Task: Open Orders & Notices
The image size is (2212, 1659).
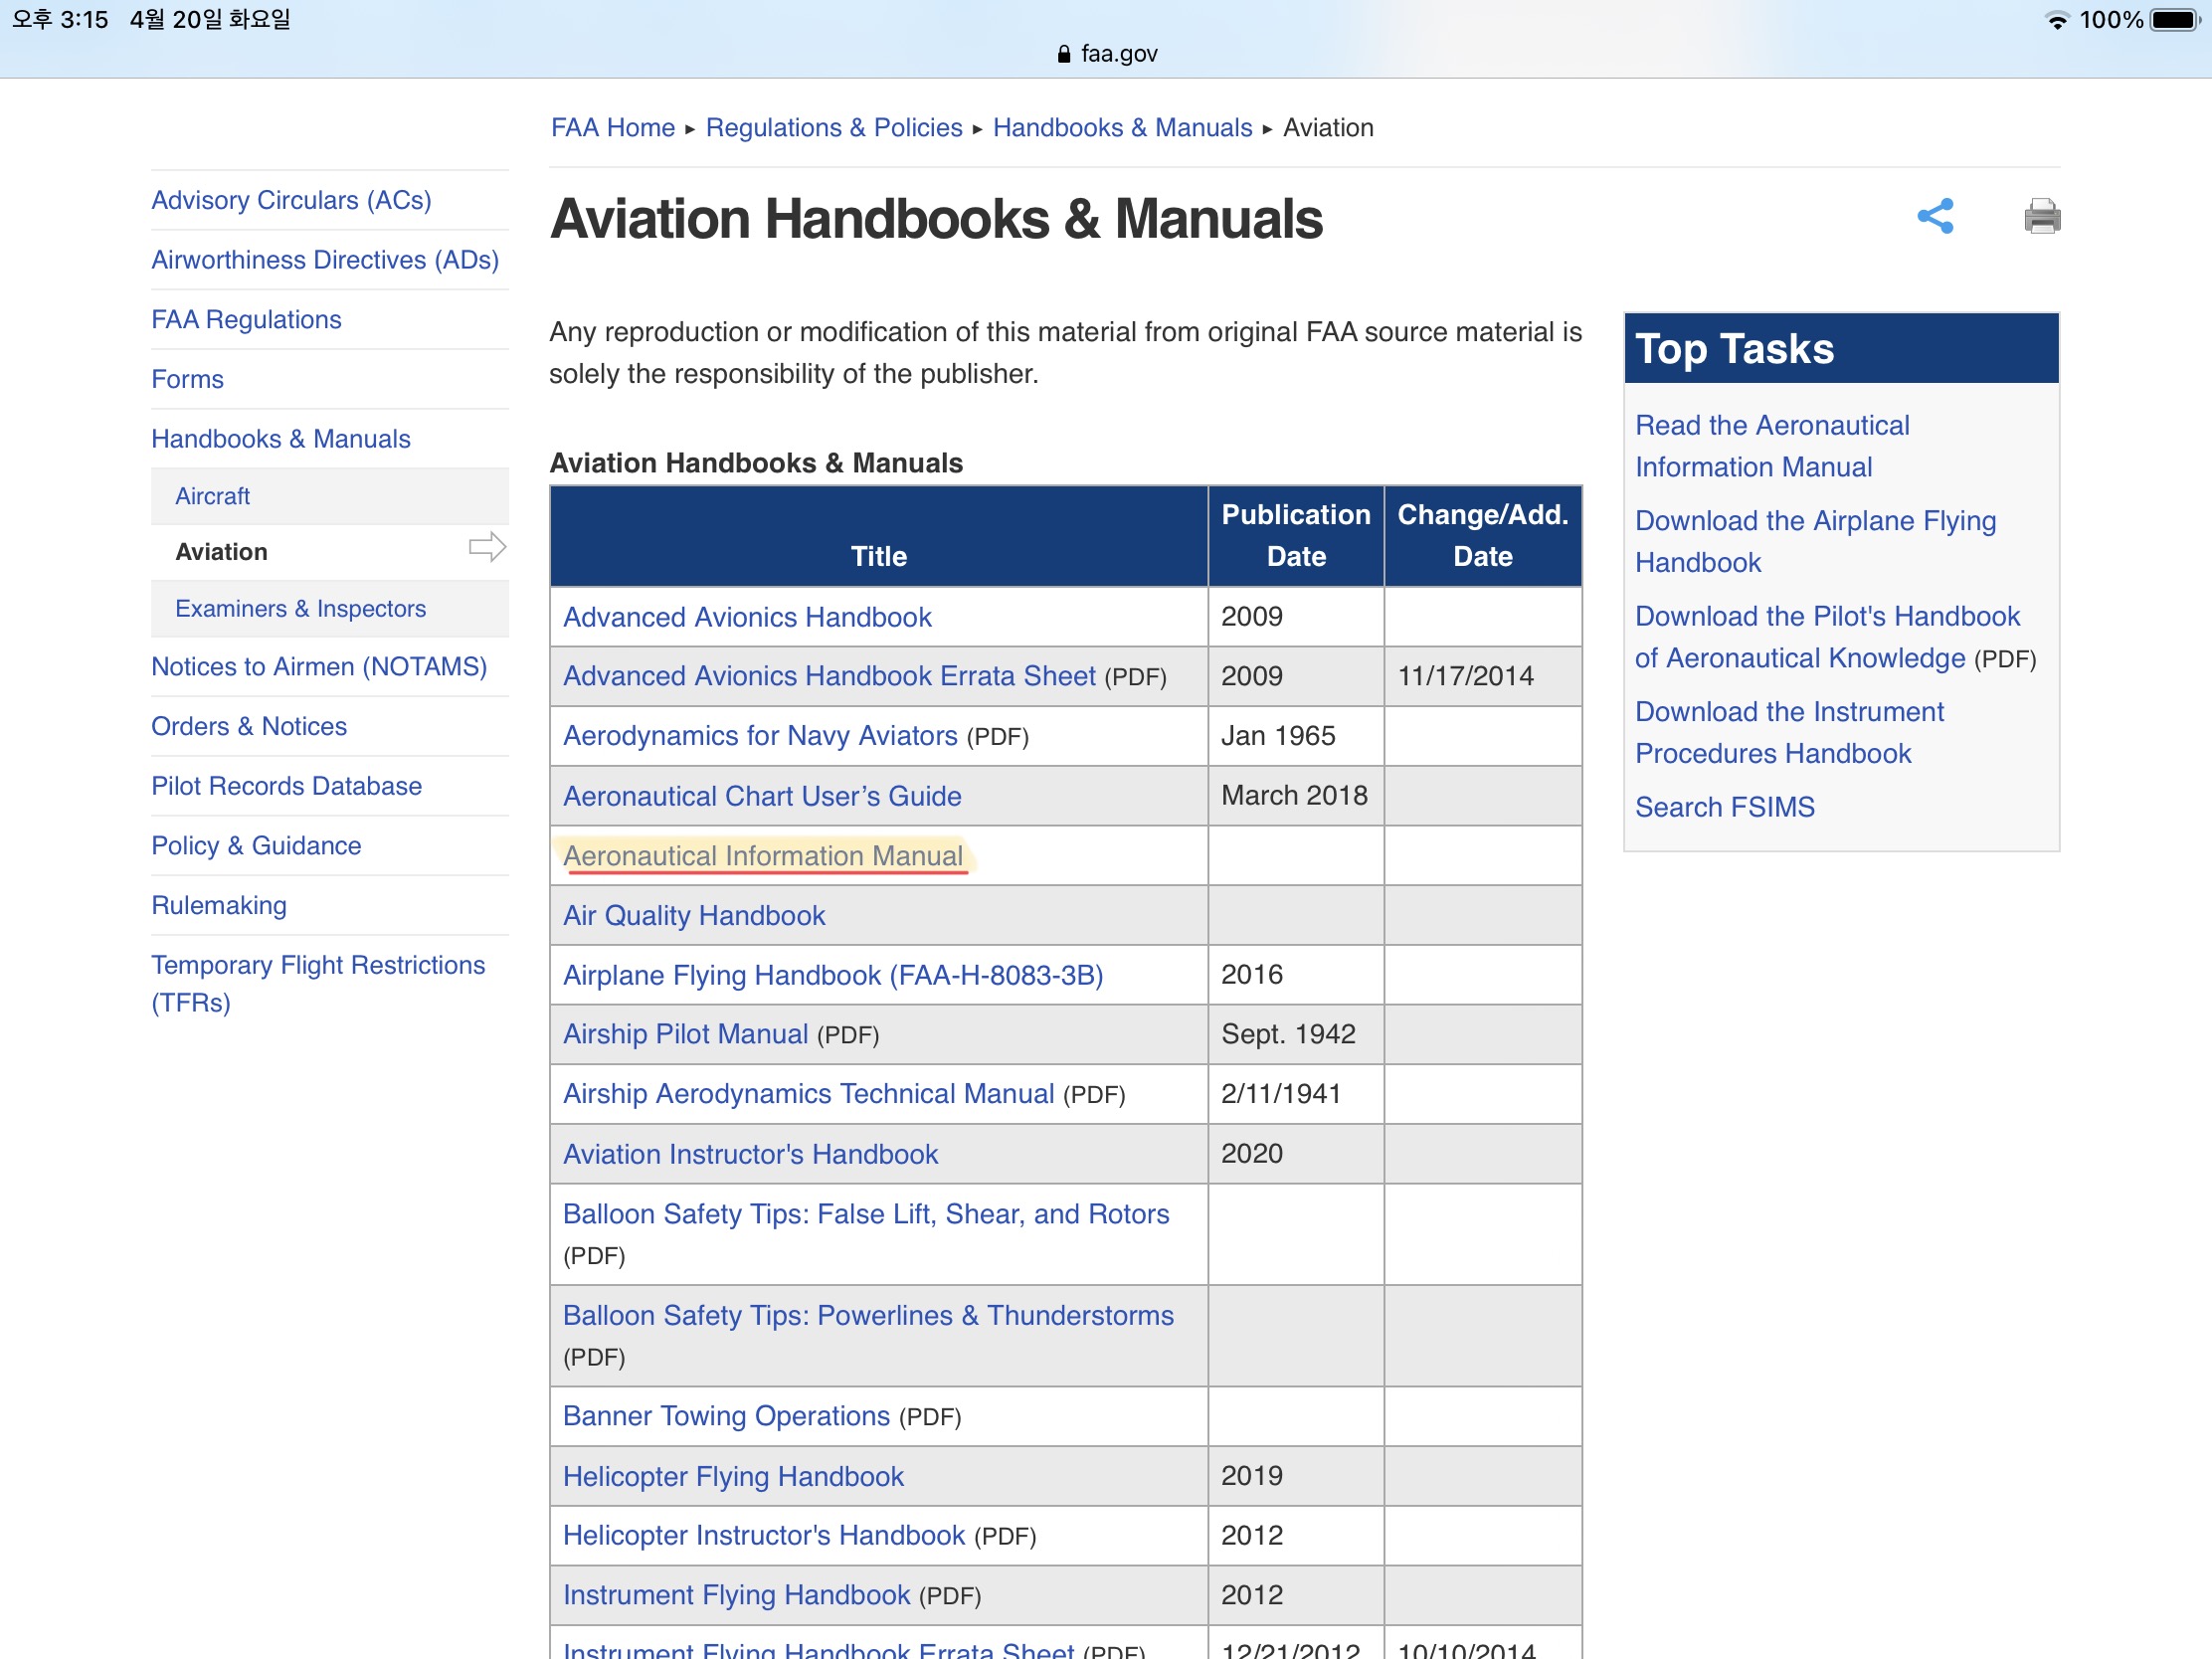Action: 249,727
